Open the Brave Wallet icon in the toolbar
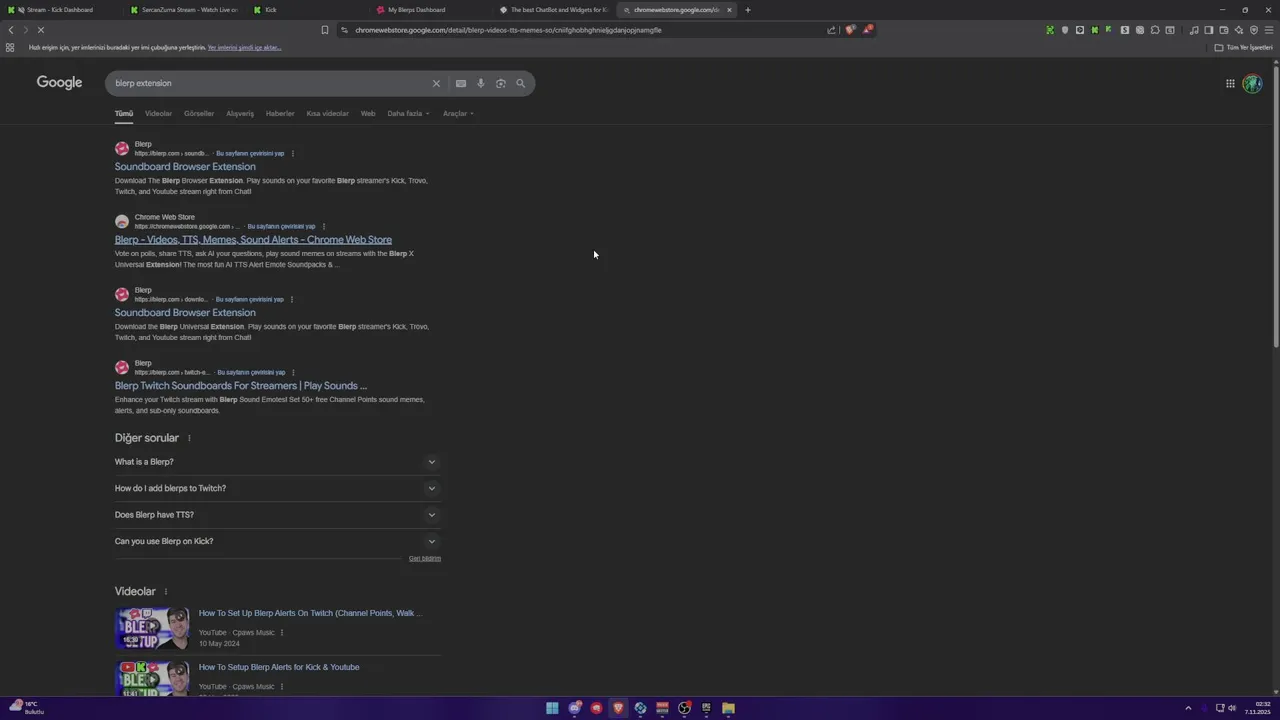 point(1224,30)
